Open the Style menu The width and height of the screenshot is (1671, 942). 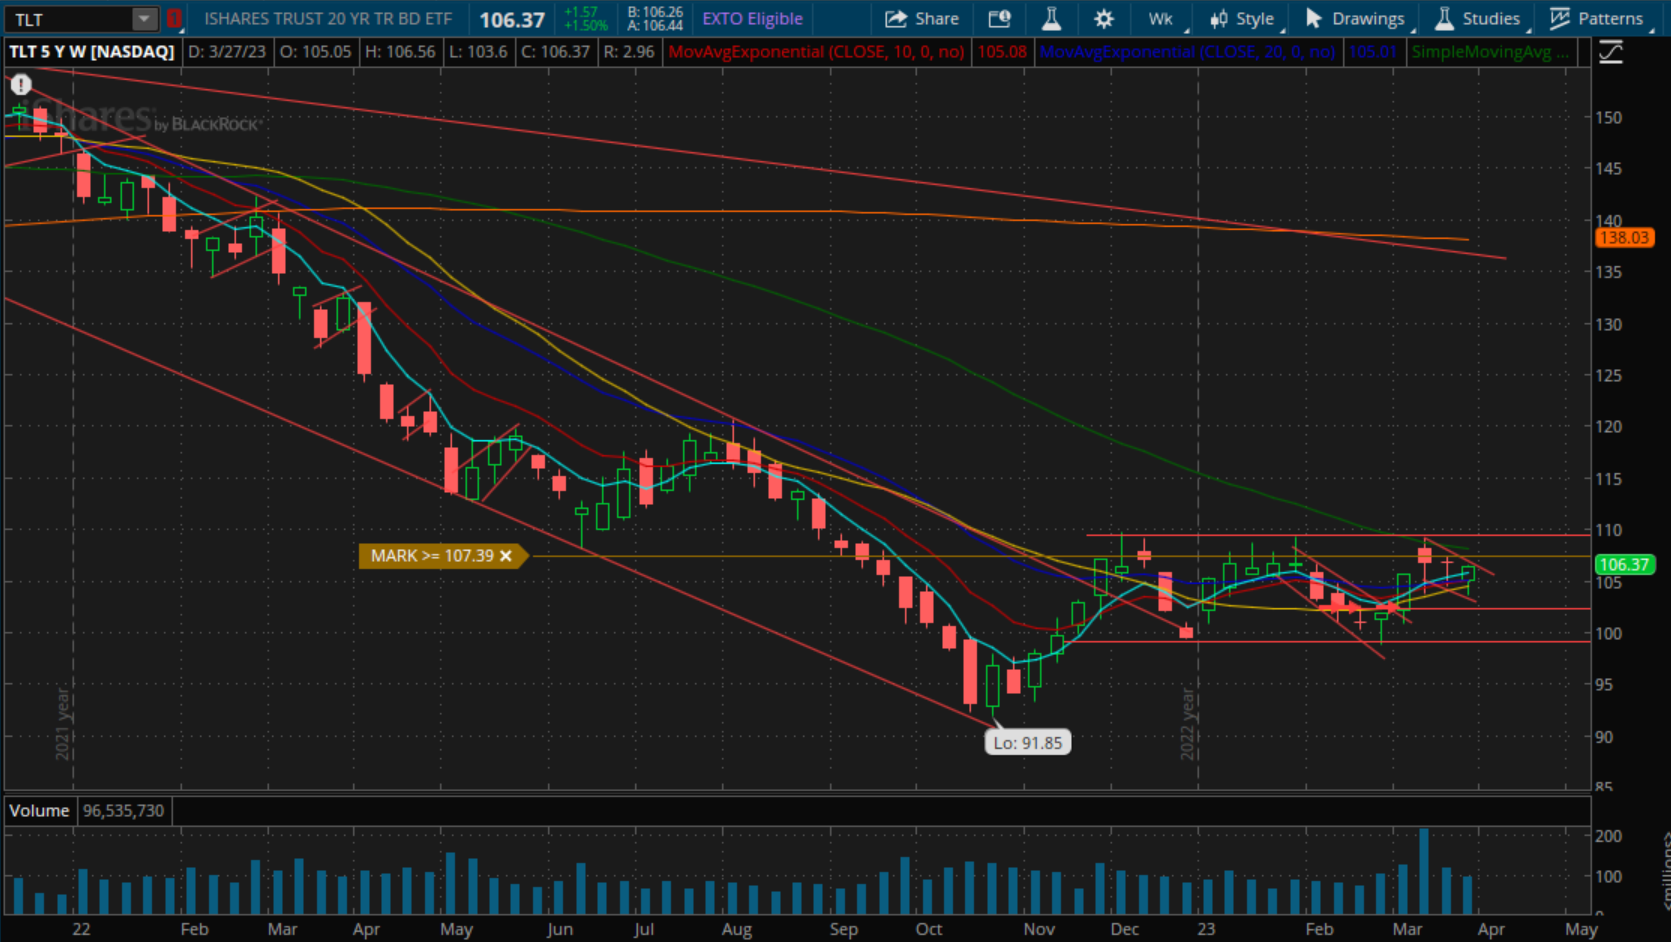[1243, 19]
